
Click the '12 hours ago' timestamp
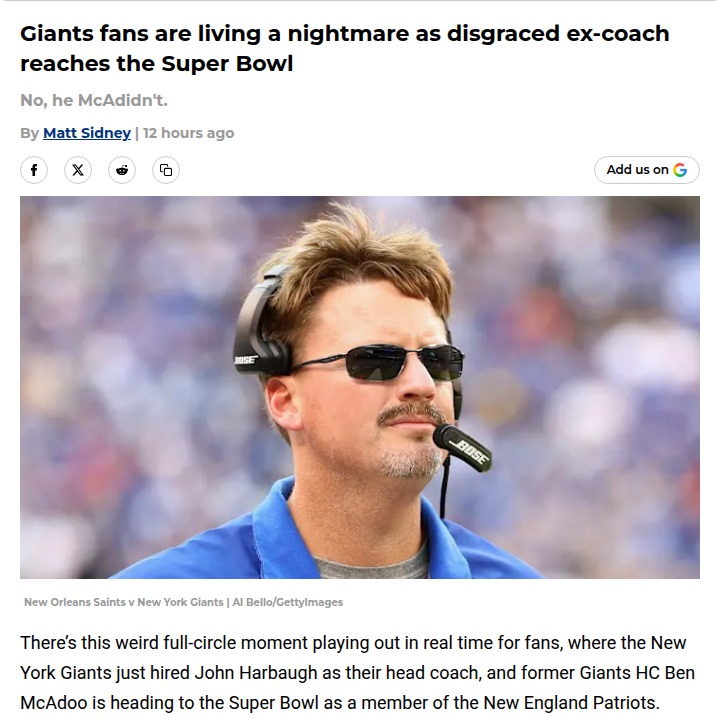point(189,133)
